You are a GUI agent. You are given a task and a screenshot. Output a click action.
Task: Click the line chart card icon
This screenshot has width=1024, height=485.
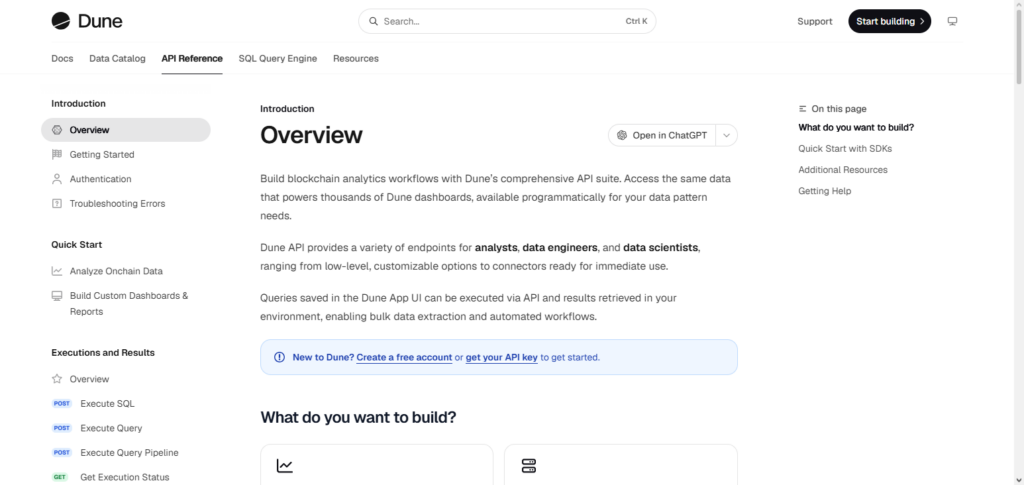(x=285, y=466)
